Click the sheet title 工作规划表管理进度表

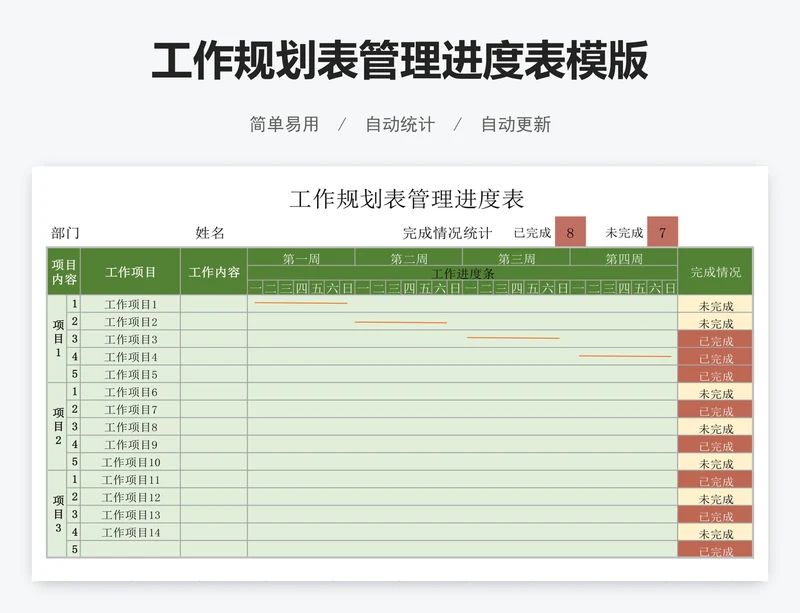(407, 199)
